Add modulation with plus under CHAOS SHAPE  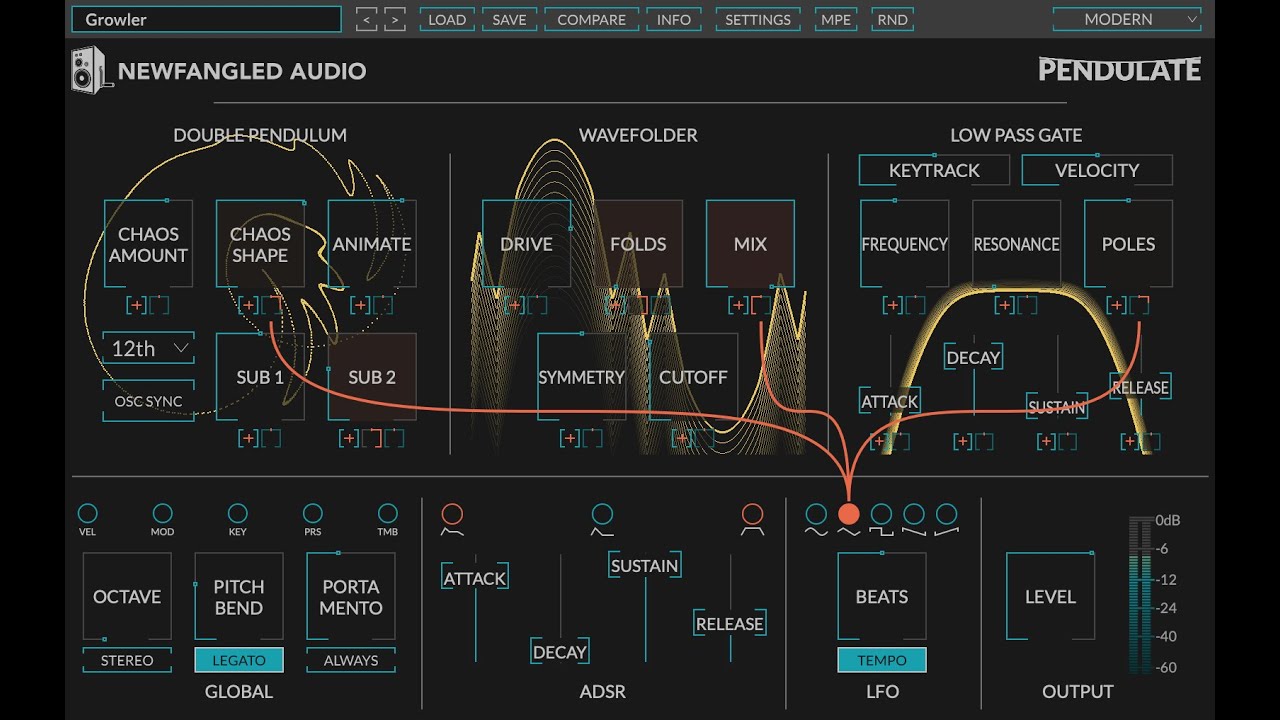pyautogui.click(x=249, y=305)
